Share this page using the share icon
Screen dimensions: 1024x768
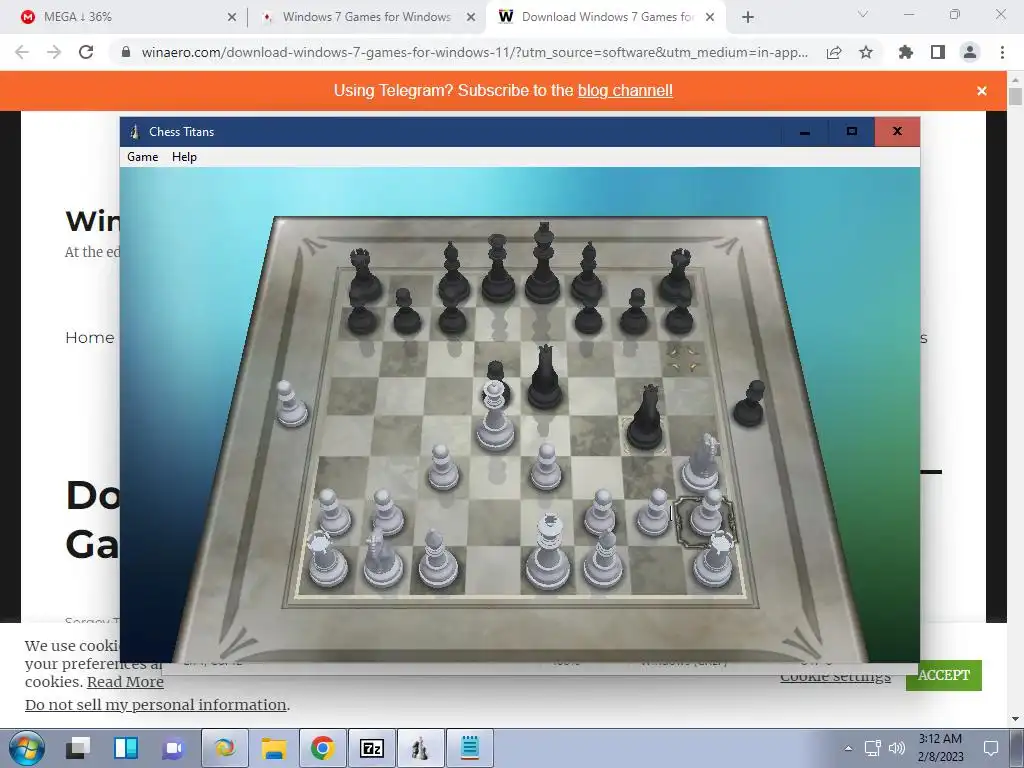834,52
